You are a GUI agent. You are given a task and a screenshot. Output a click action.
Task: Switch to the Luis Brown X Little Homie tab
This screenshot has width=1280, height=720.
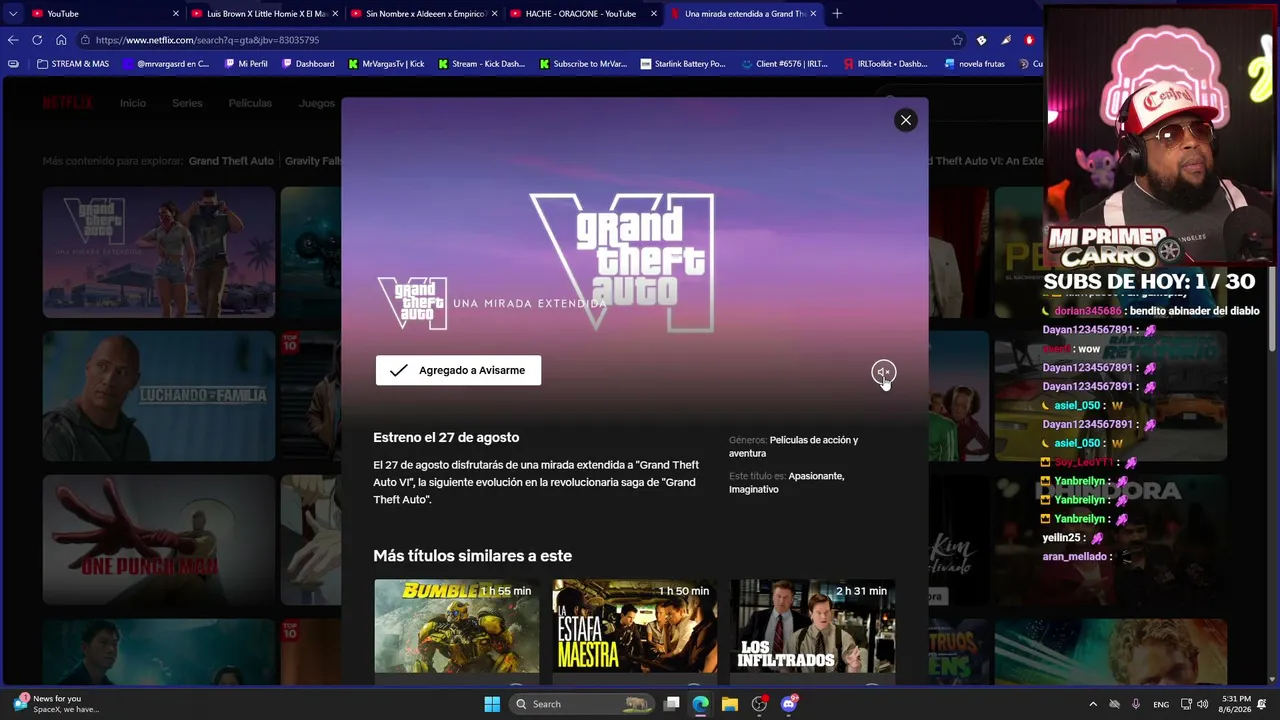(266, 14)
